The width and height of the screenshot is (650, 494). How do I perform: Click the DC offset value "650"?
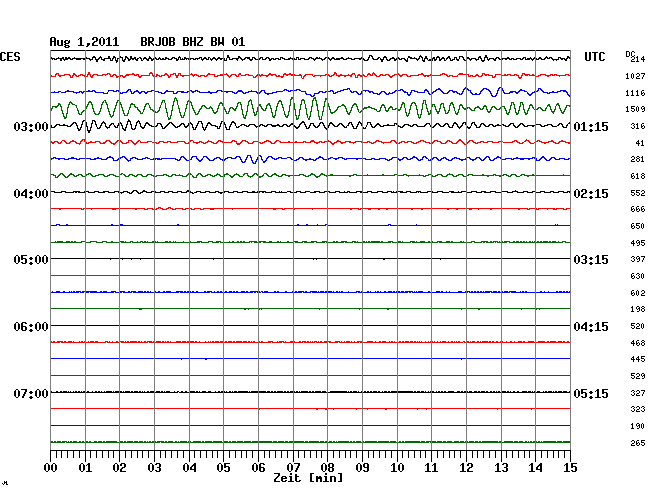pos(638,226)
